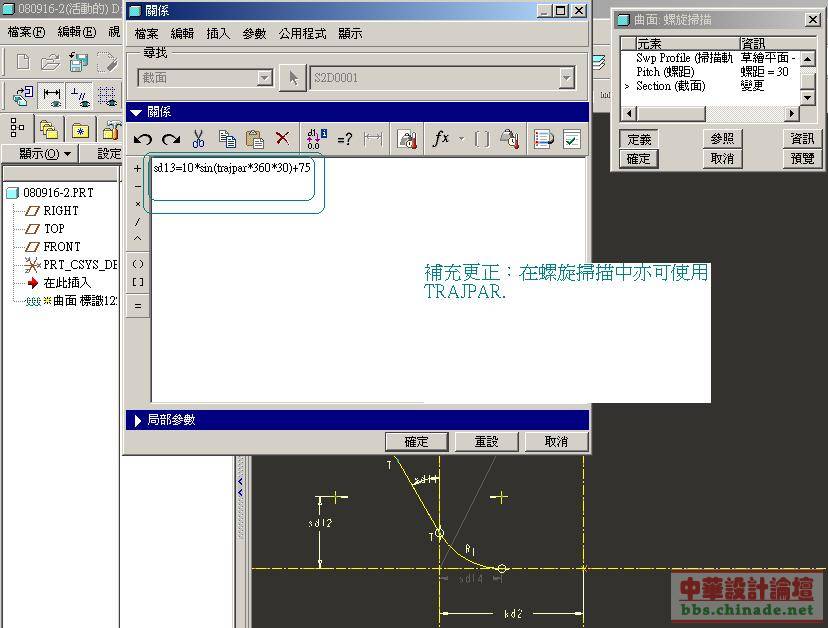The width and height of the screenshot is (828, 628).
Task: Click the =? evaluate expression icon
Action: coord(344,139)
